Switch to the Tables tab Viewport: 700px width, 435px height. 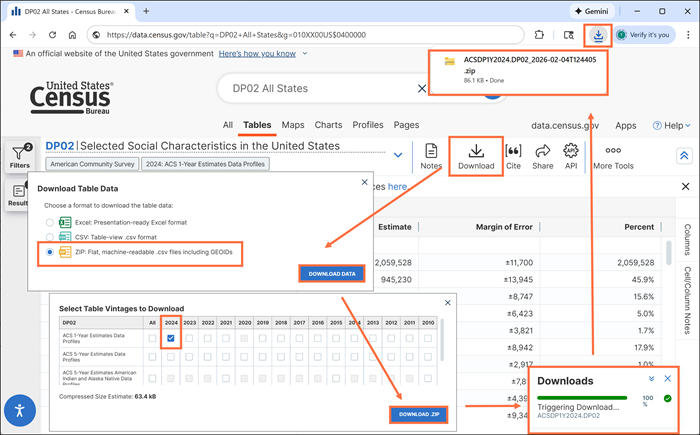pos(257,125)
